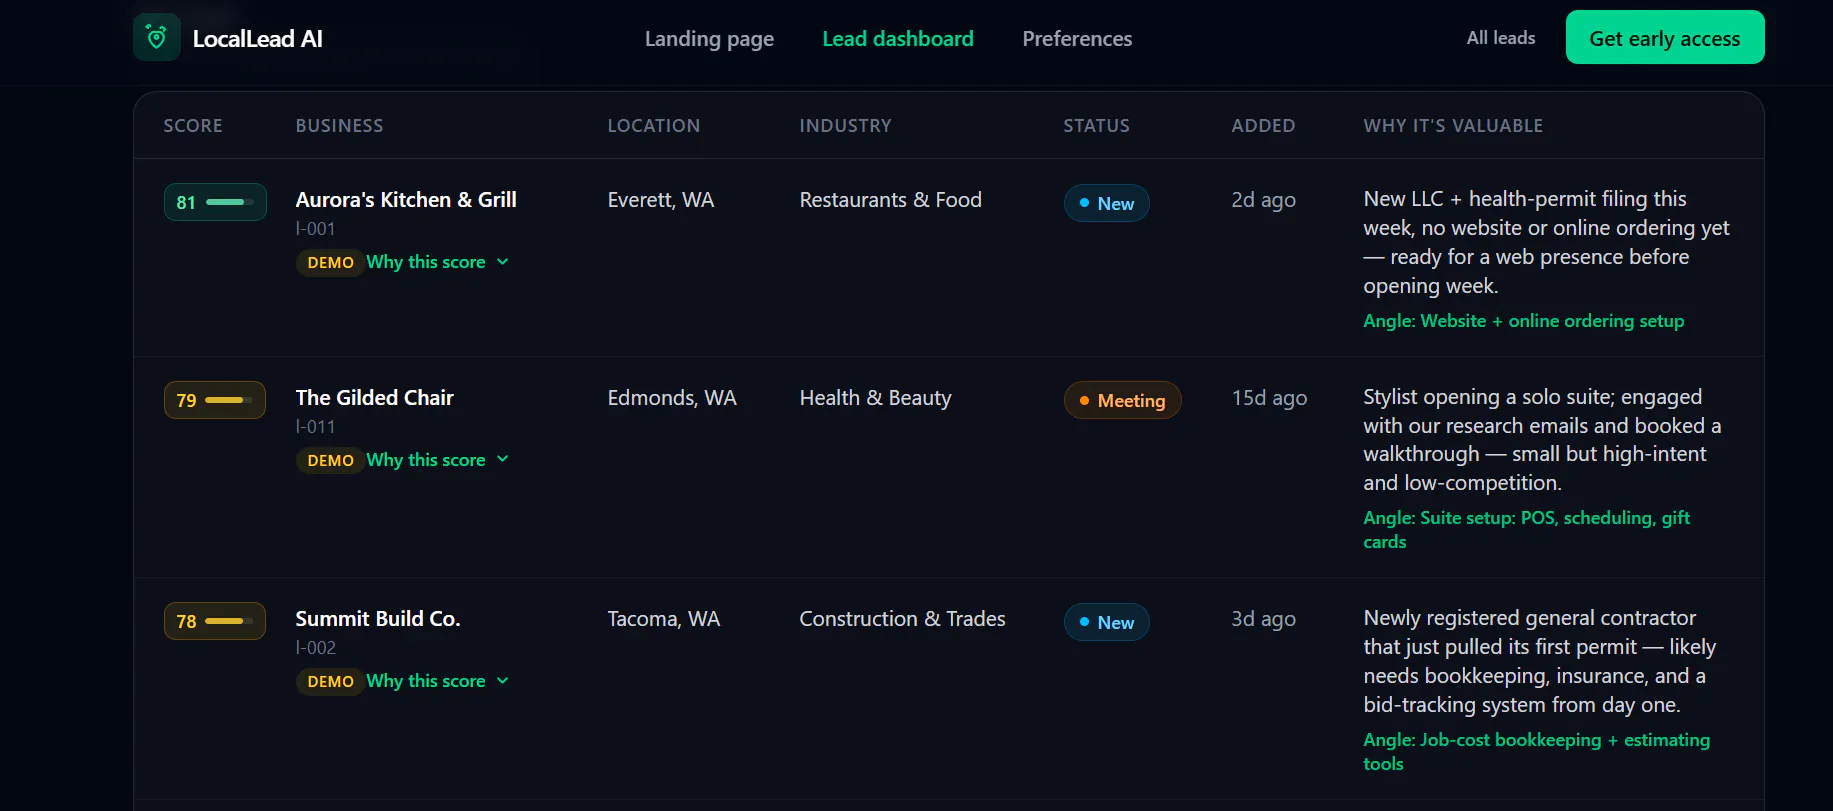
Task: Click the Get early access button
Action: pos(1665,38)
